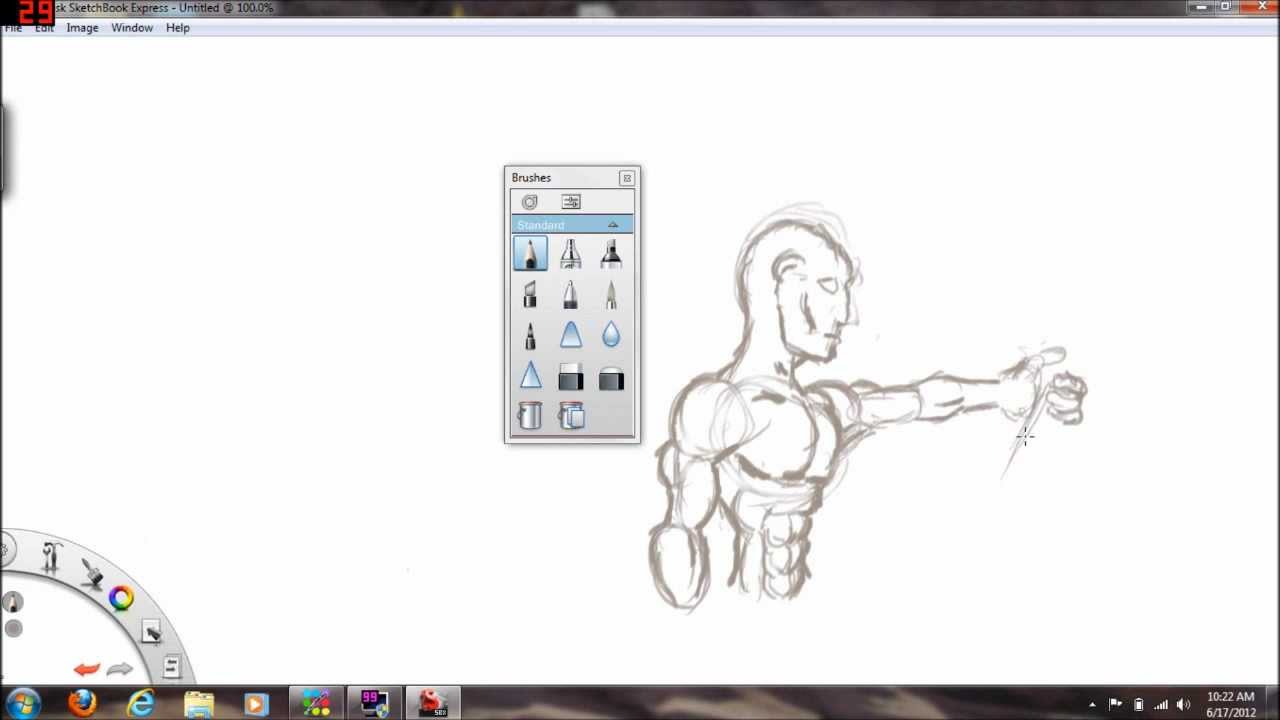Open the Brushes section in lagoon
The height and width of the screenshot is (720, 1280).
[92, 573]
